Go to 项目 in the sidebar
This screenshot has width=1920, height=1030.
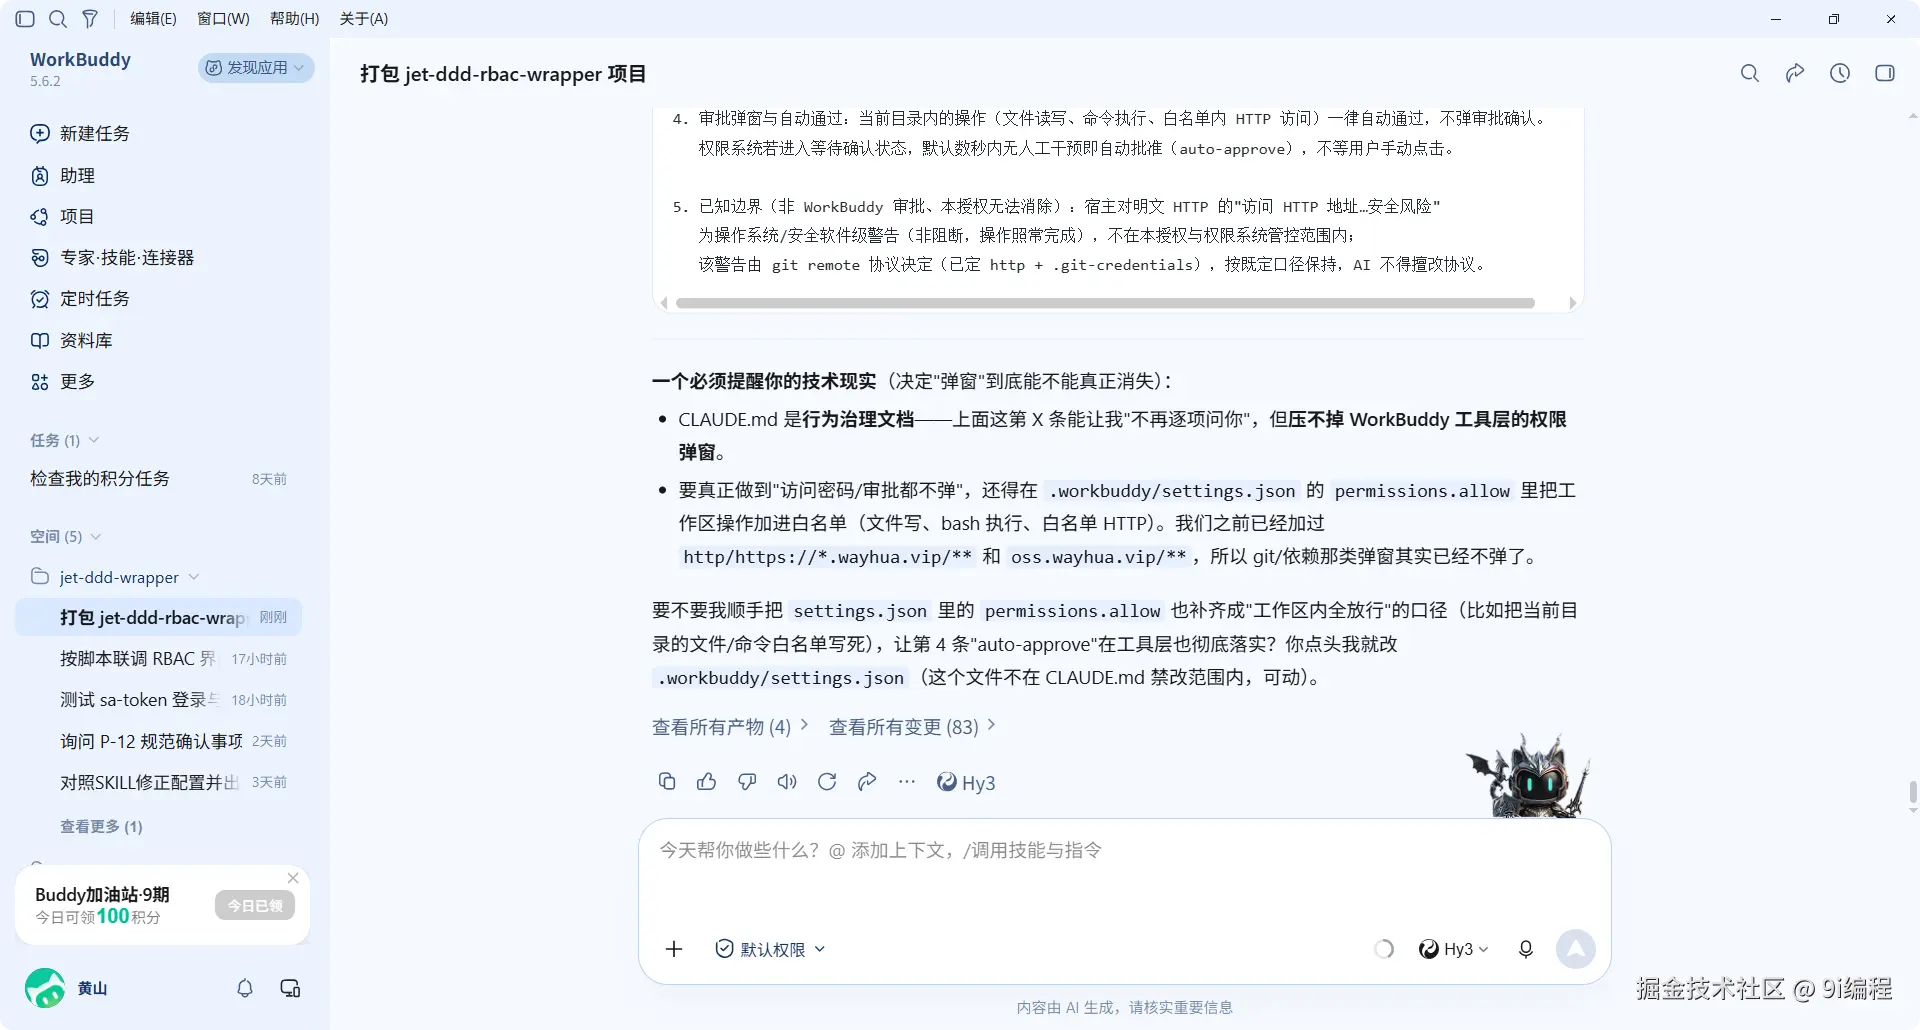click(62, 216)
